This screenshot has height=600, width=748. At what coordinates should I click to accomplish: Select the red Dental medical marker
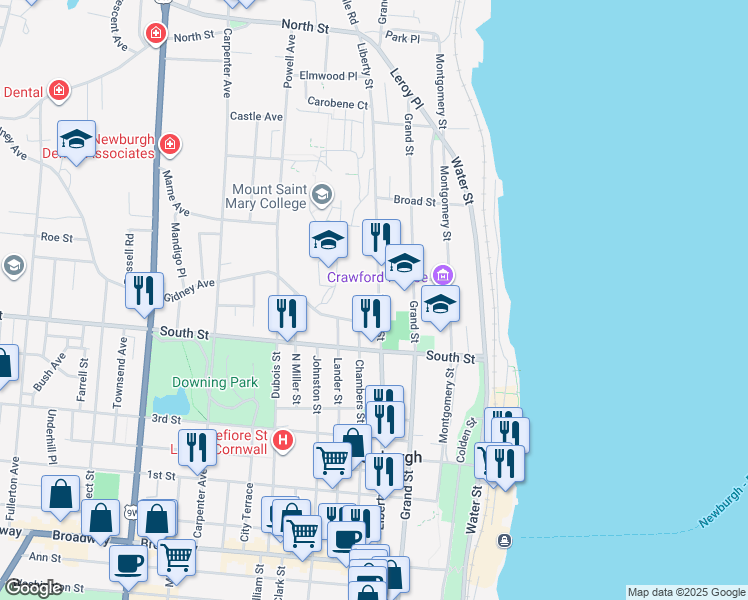pyautogui.click(x=59, y=91)
